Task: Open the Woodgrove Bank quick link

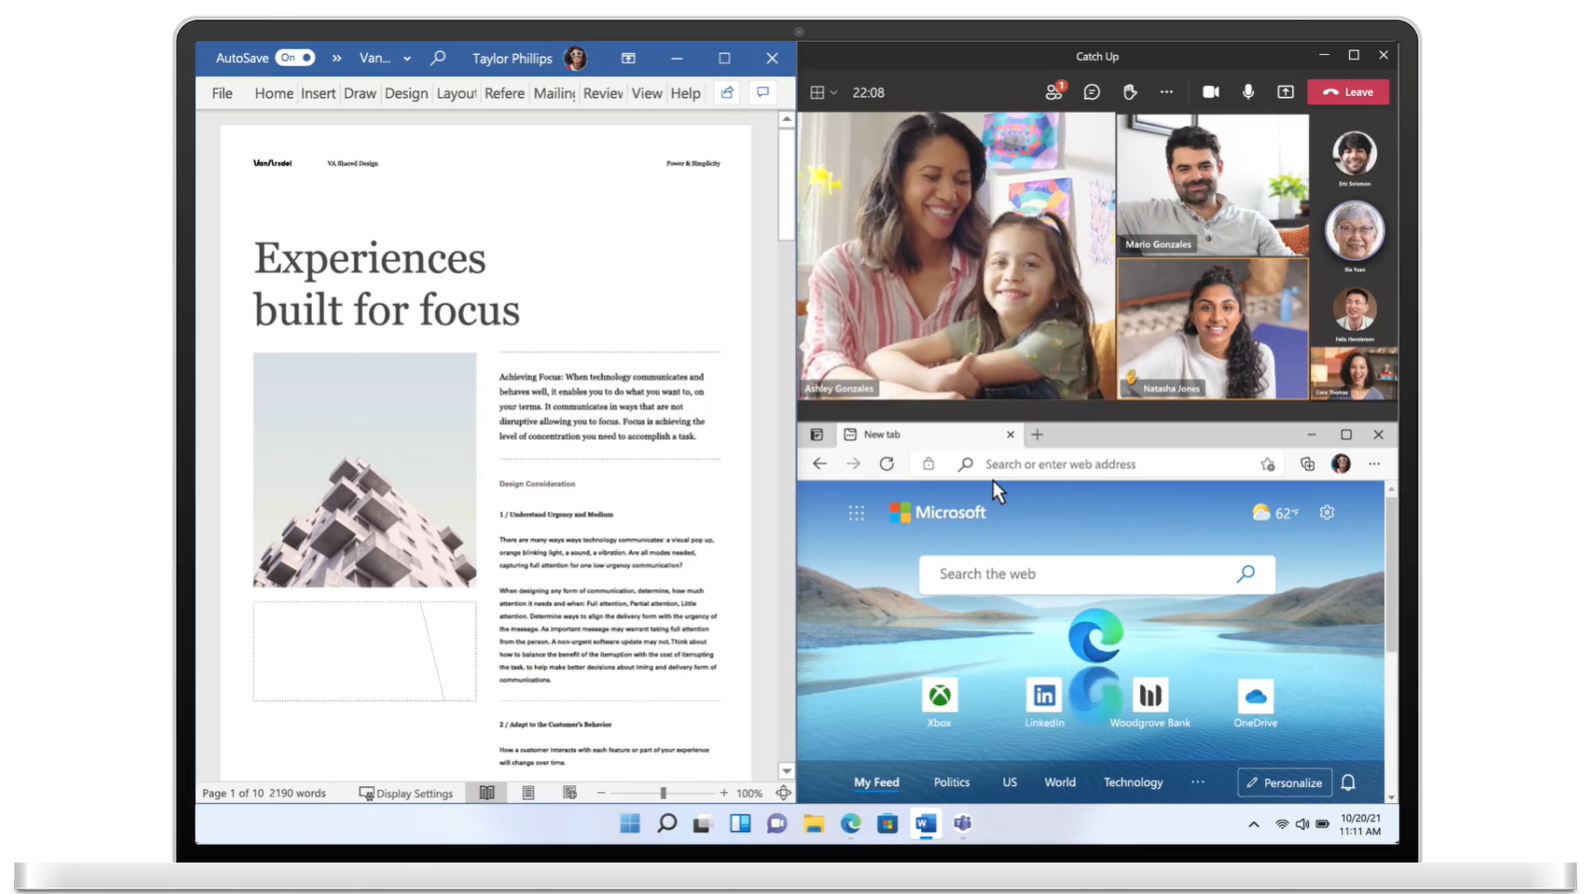Action: (1150, 703)
